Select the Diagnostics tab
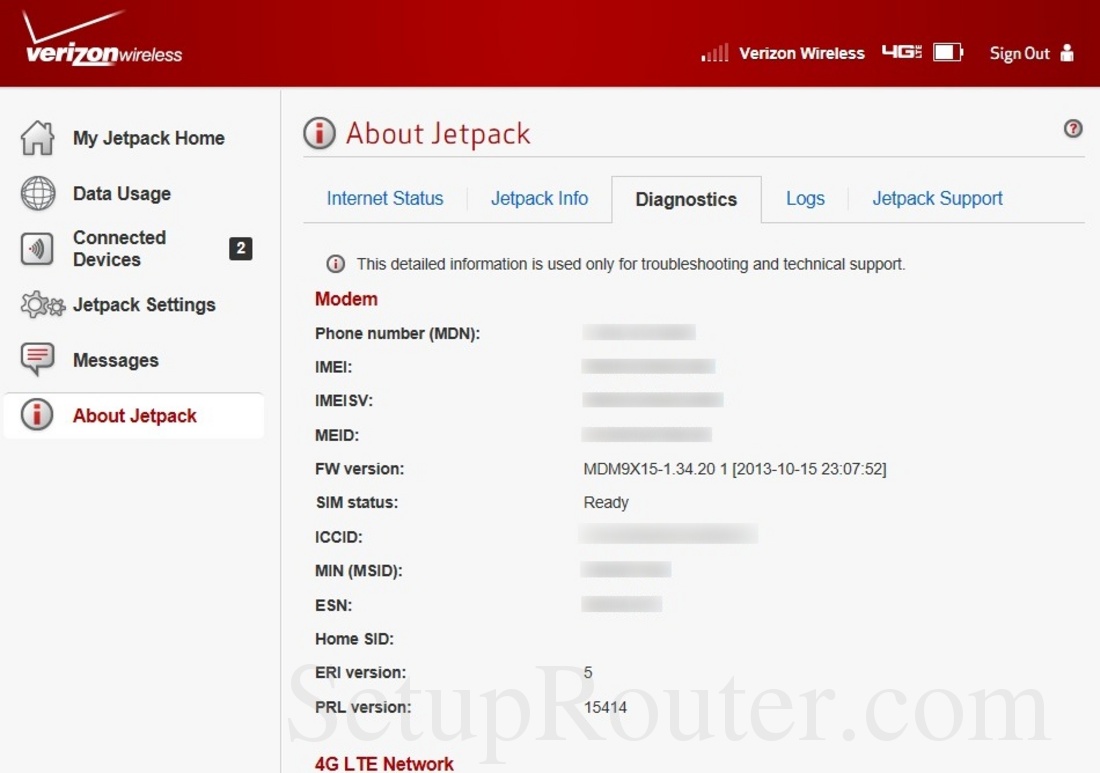Screen dimensions: 1100x773 pos(686,199)
